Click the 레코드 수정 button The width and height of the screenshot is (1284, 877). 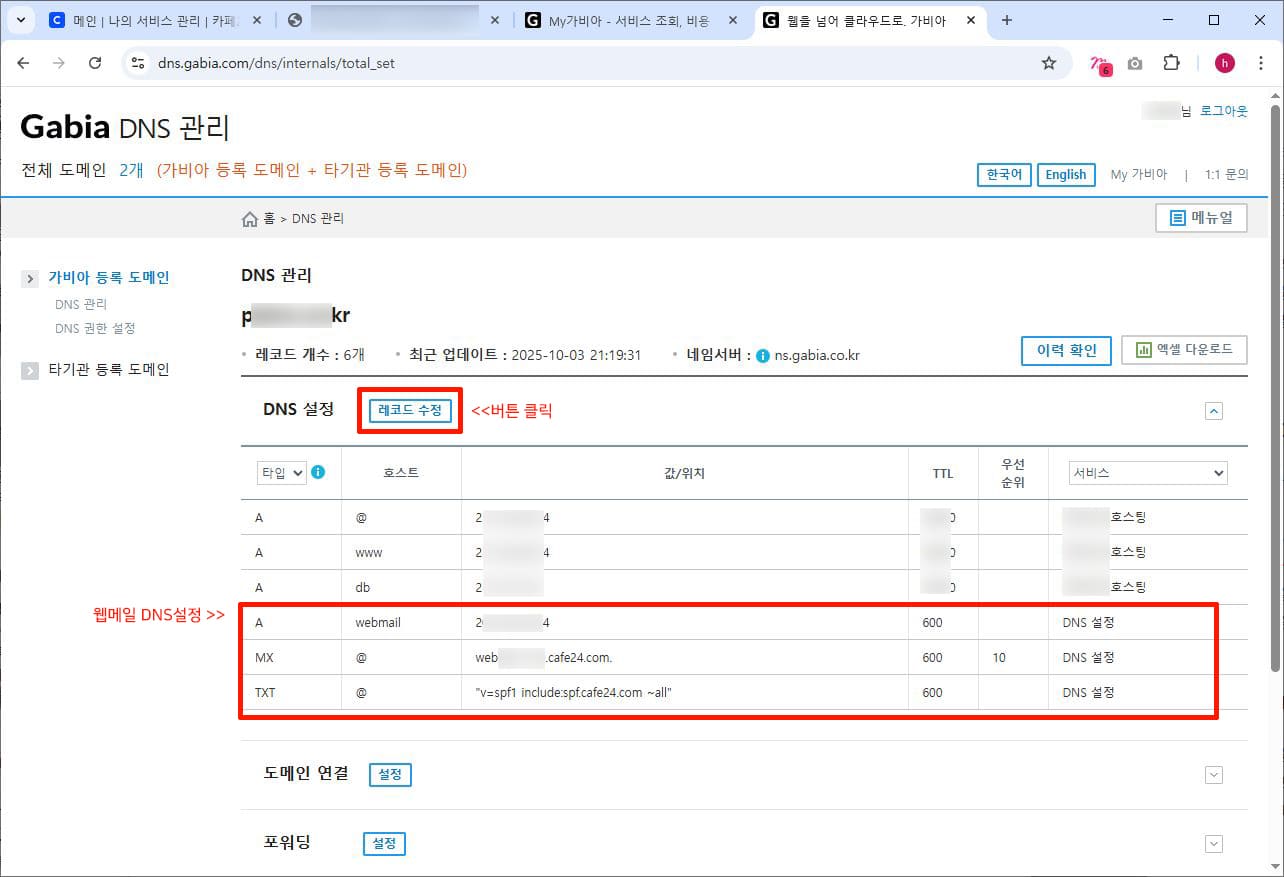pyautogui.click(x=410, y=410)
